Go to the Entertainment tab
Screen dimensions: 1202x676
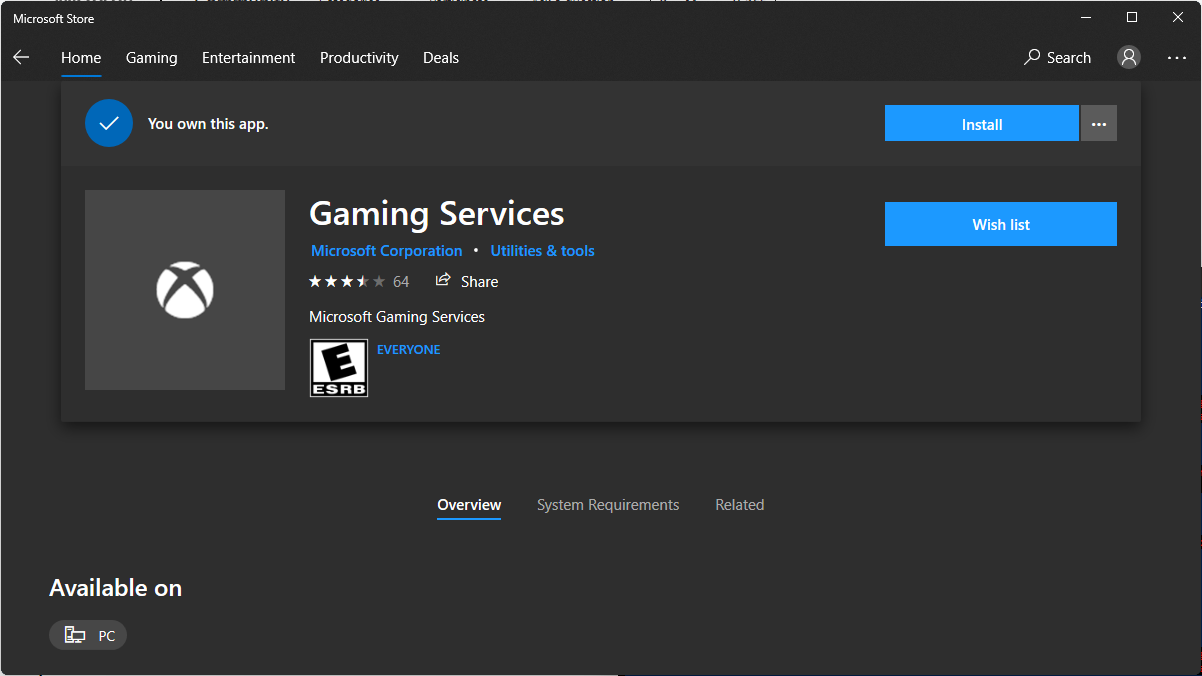pyautogui.click(x=249, y=58)
